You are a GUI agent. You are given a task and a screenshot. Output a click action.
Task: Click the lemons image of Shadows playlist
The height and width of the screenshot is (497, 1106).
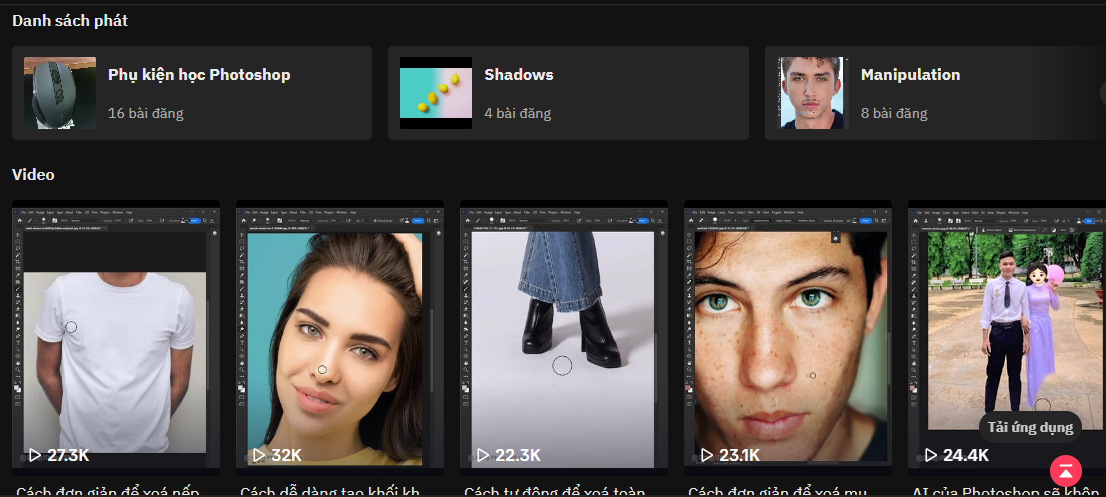(436, 93)
